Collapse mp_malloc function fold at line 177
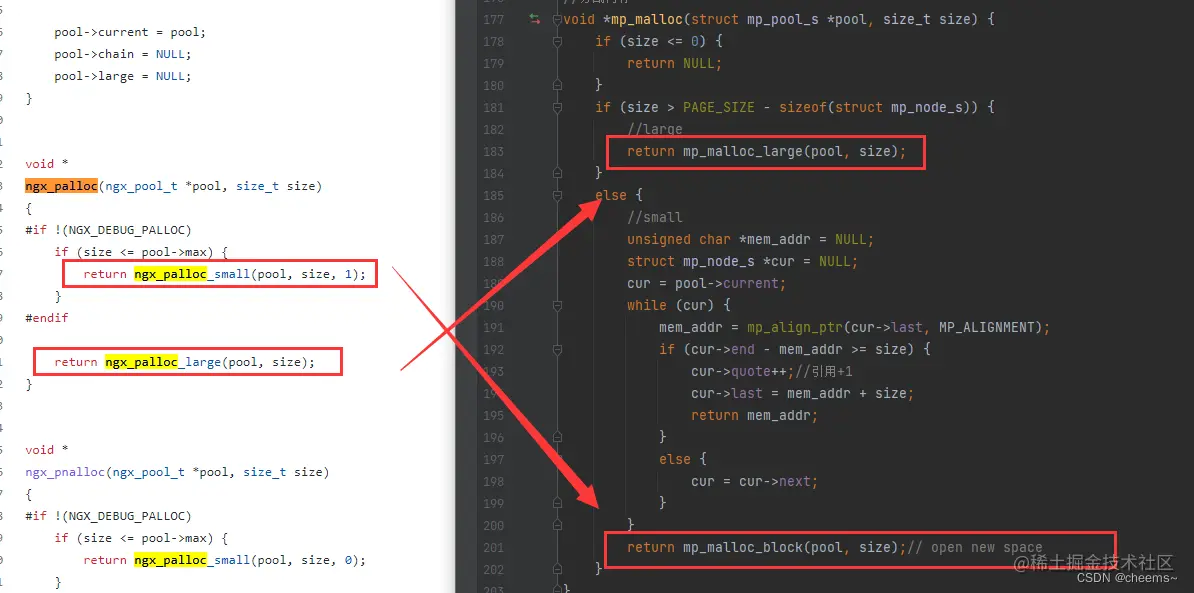Viewport: 1194px width, 593px height. (x=557, y=19)
